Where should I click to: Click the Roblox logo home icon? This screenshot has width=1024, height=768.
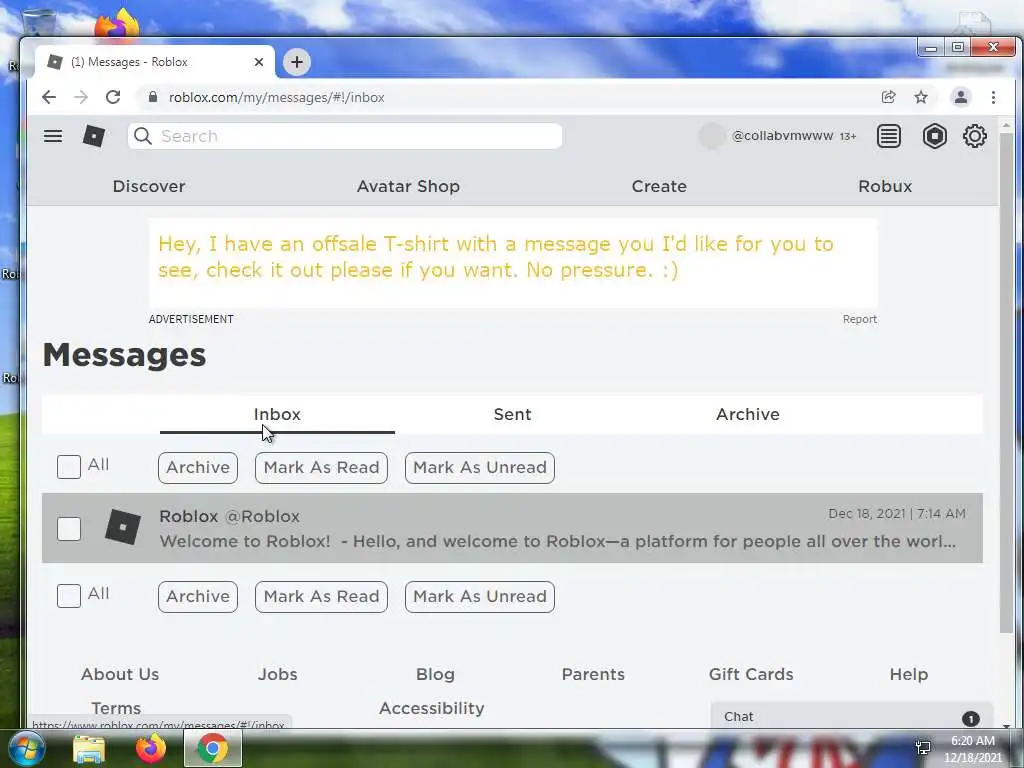pos(94,136)
